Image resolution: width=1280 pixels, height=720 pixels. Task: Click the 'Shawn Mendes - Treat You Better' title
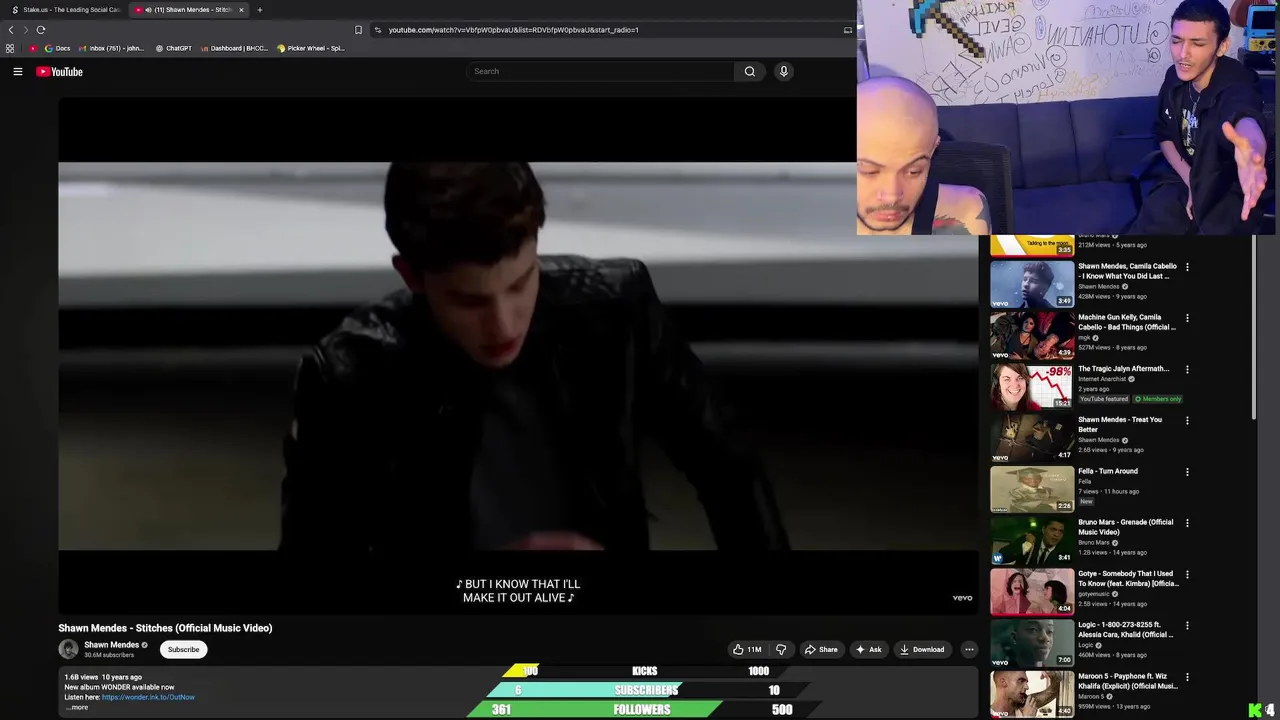click(1120, 424)
